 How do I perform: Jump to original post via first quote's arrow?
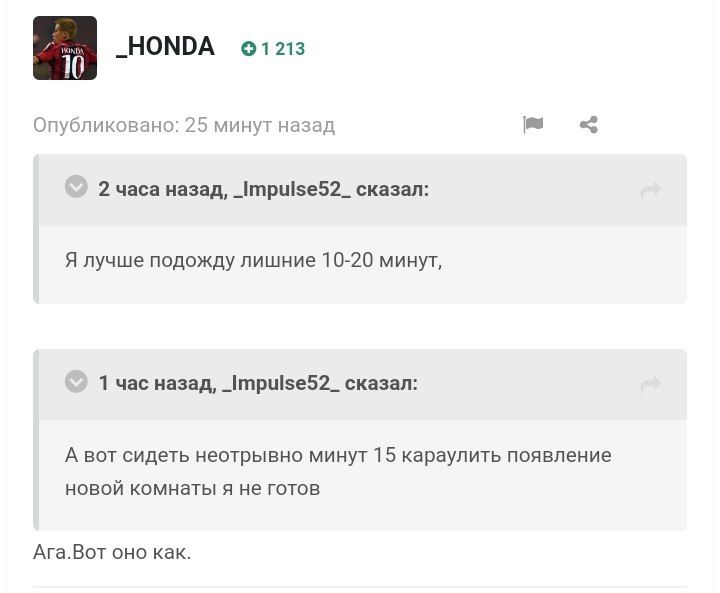coord(650,190)
